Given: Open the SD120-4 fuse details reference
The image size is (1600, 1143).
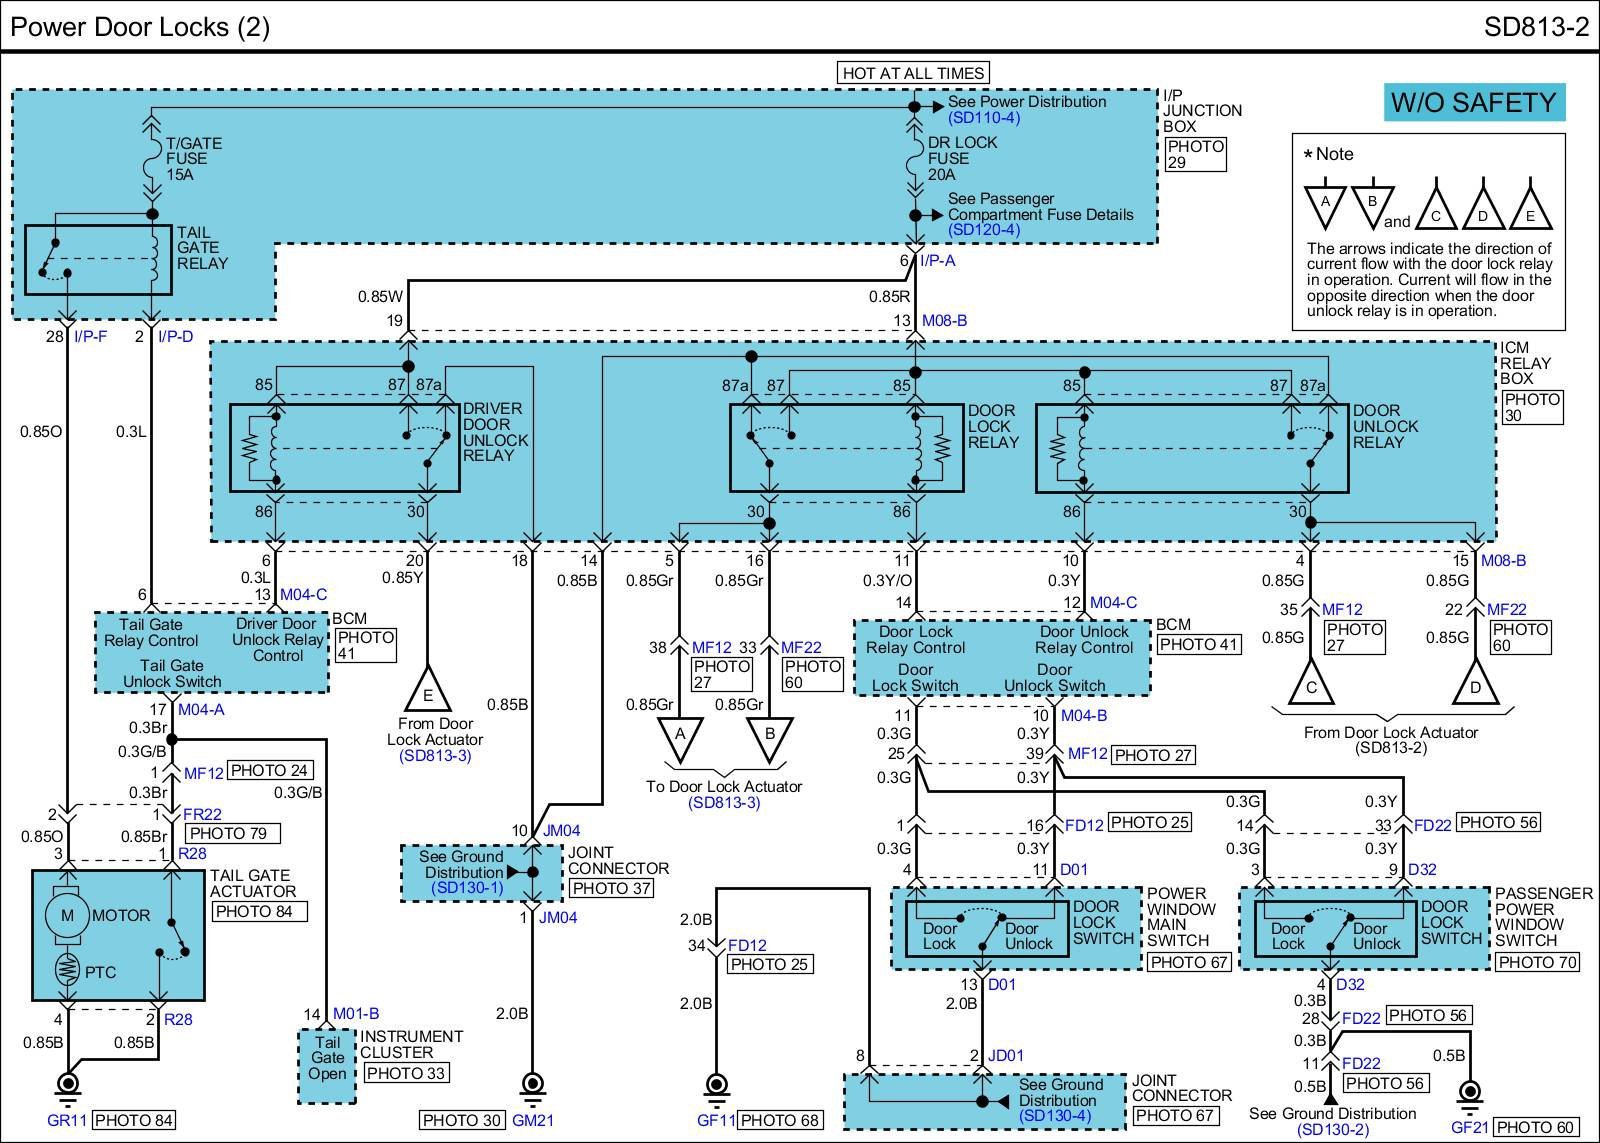Looking at the screenshot, I should tap(984, 230).
